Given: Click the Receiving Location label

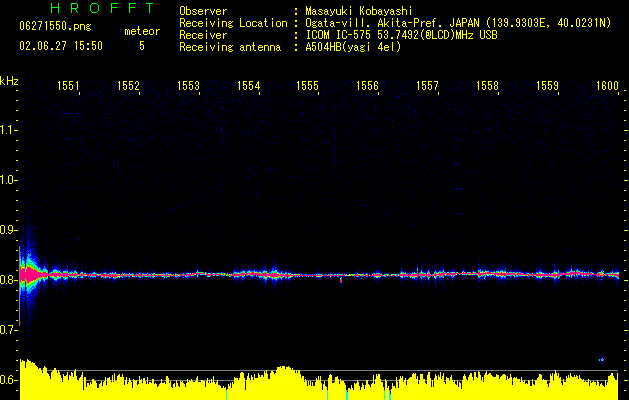Looking at the screenshot, I should tap(233, 23).
